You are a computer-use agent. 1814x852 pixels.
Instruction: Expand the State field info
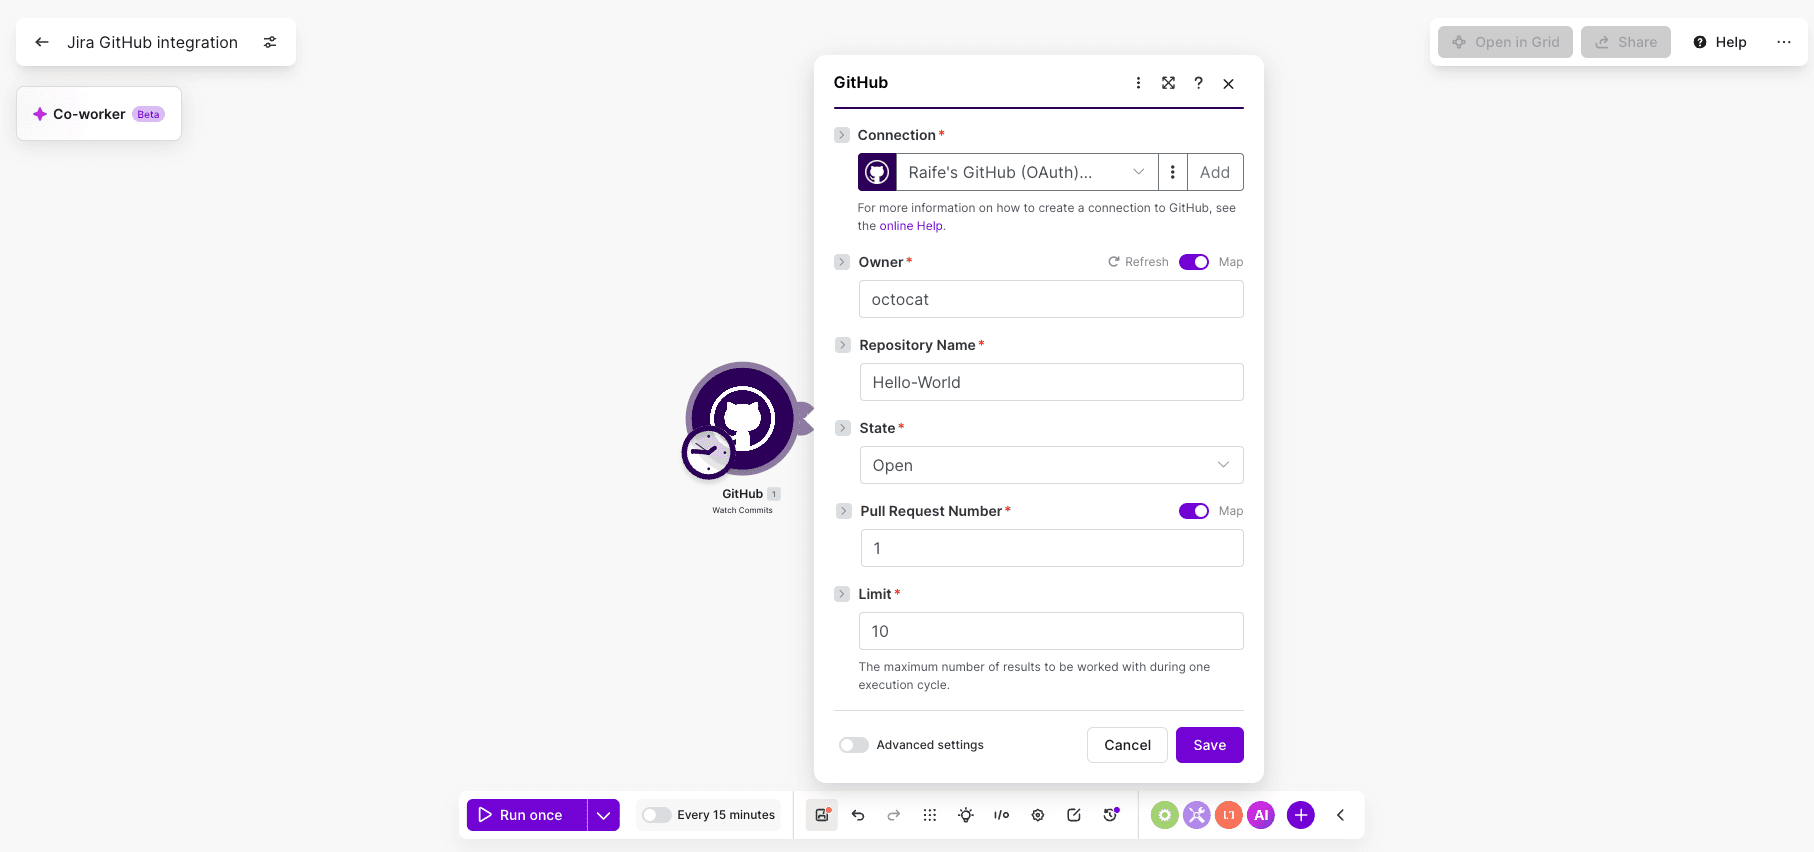click(843, 428)
